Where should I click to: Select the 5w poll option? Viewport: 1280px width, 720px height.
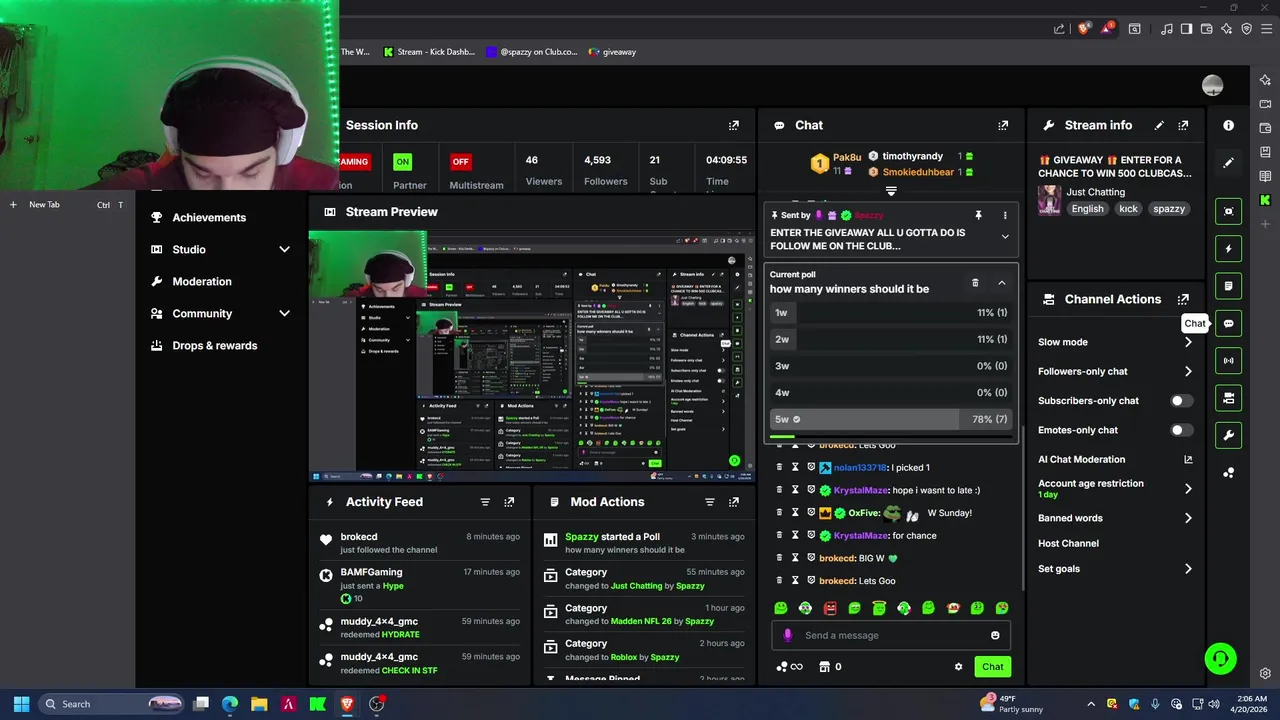(x=890, y=419)
